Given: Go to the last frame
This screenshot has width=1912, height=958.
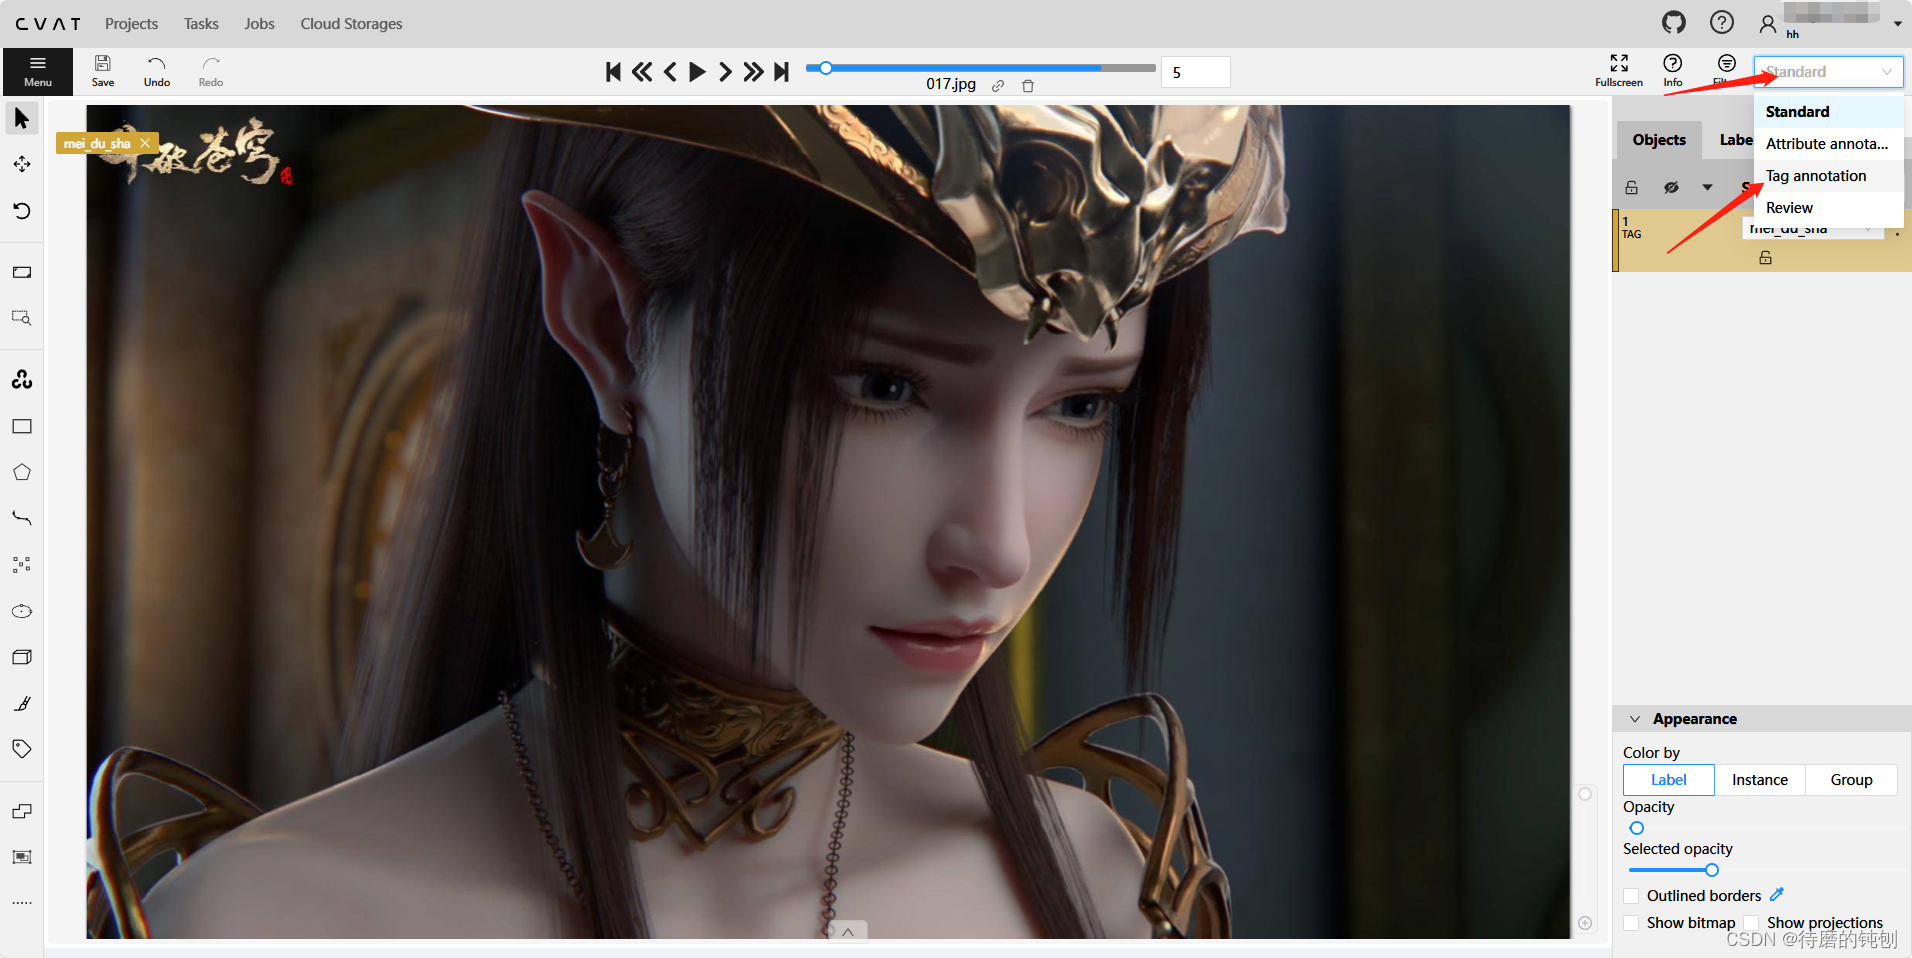Looking at the screenshot, I should 781,72.
